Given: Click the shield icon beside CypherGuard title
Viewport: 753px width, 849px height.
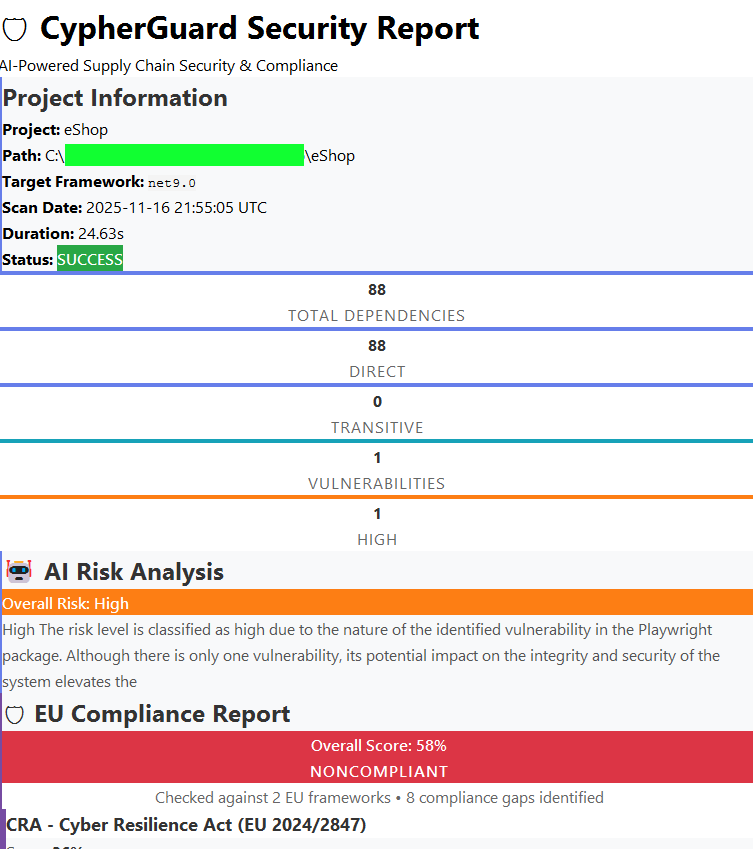Looking at the screenshot, I should pyautogui.click(x=14, y=29).
